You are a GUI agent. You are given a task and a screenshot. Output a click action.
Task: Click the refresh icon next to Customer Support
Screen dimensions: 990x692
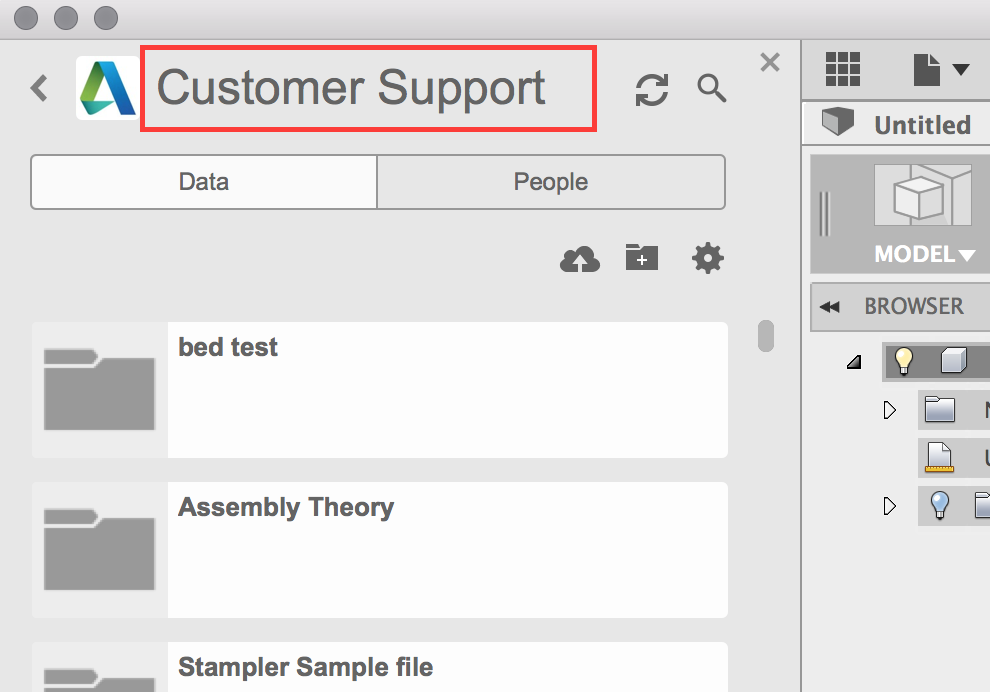point(651,90)
